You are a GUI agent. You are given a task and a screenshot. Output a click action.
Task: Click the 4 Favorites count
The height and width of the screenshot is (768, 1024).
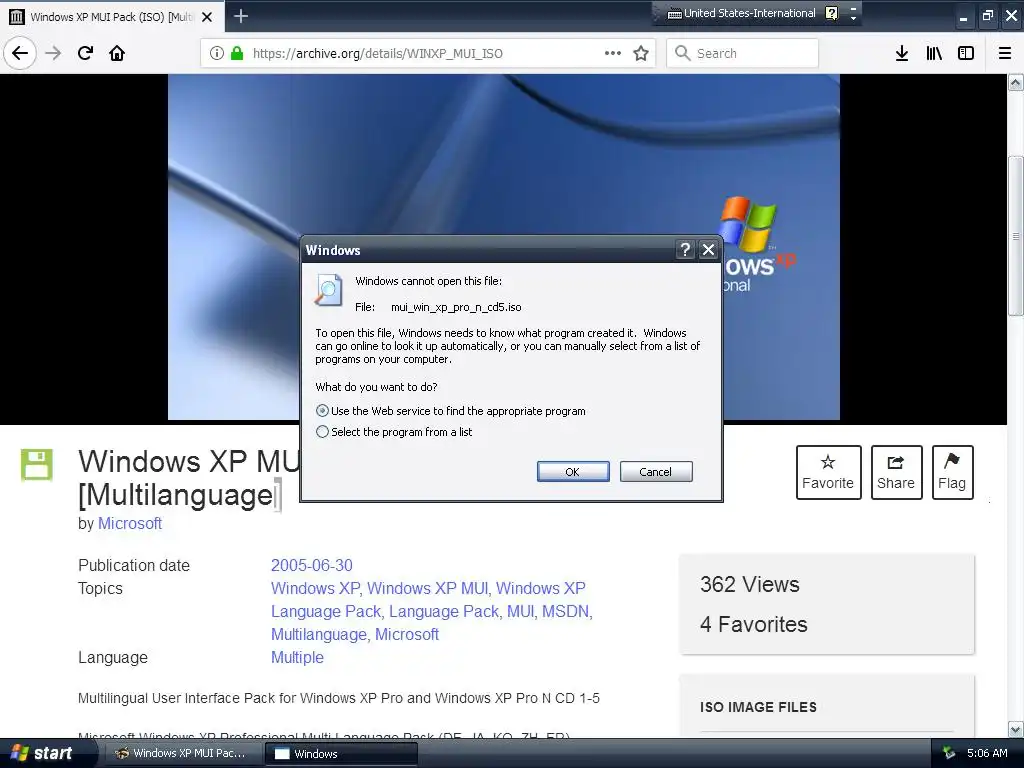[754, 624]
